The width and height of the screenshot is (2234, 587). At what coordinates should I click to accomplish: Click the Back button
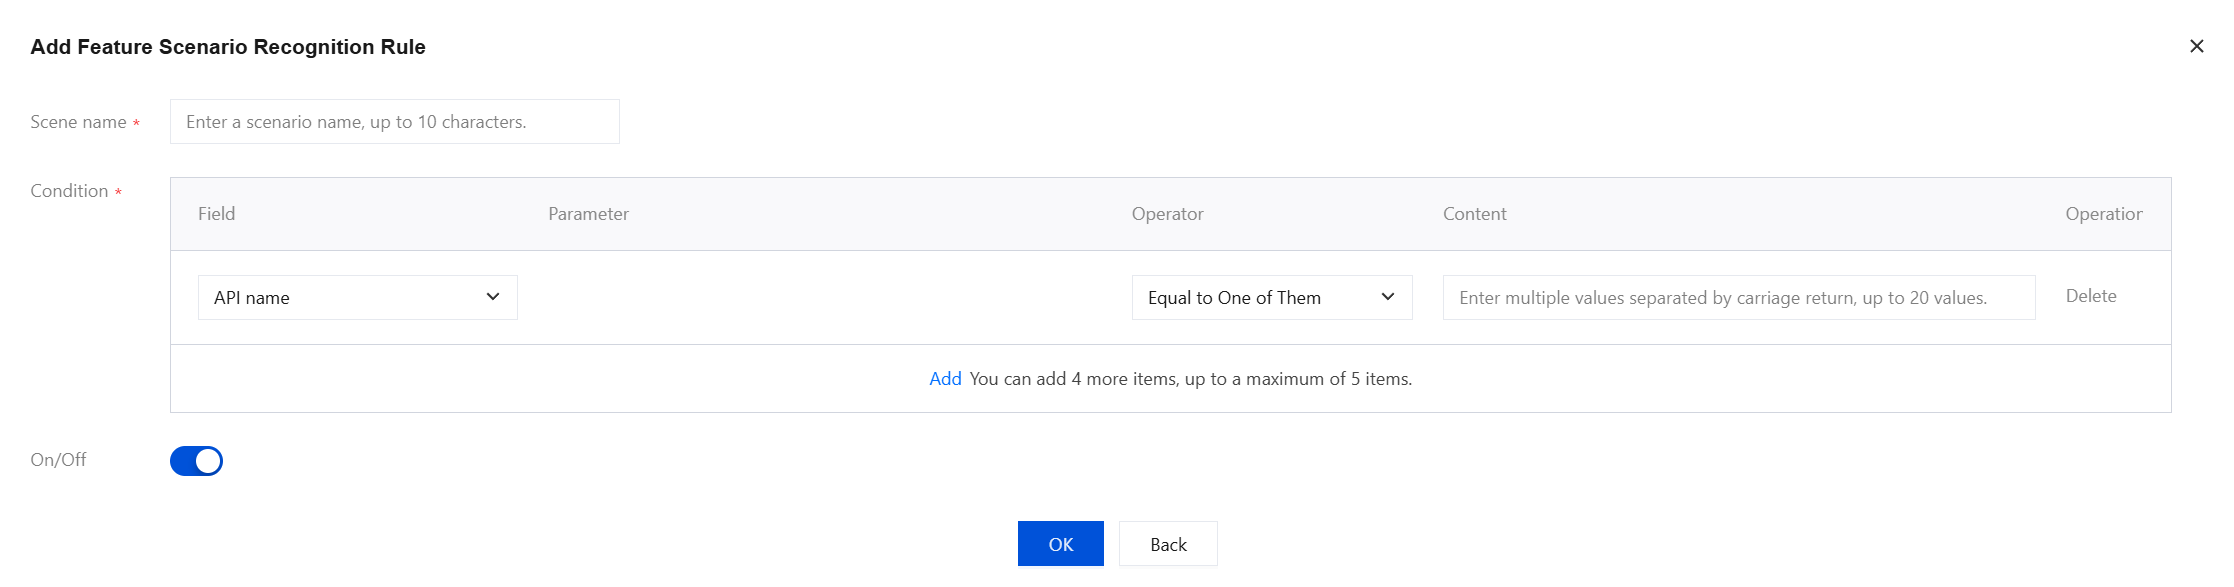pos(1167,545)
